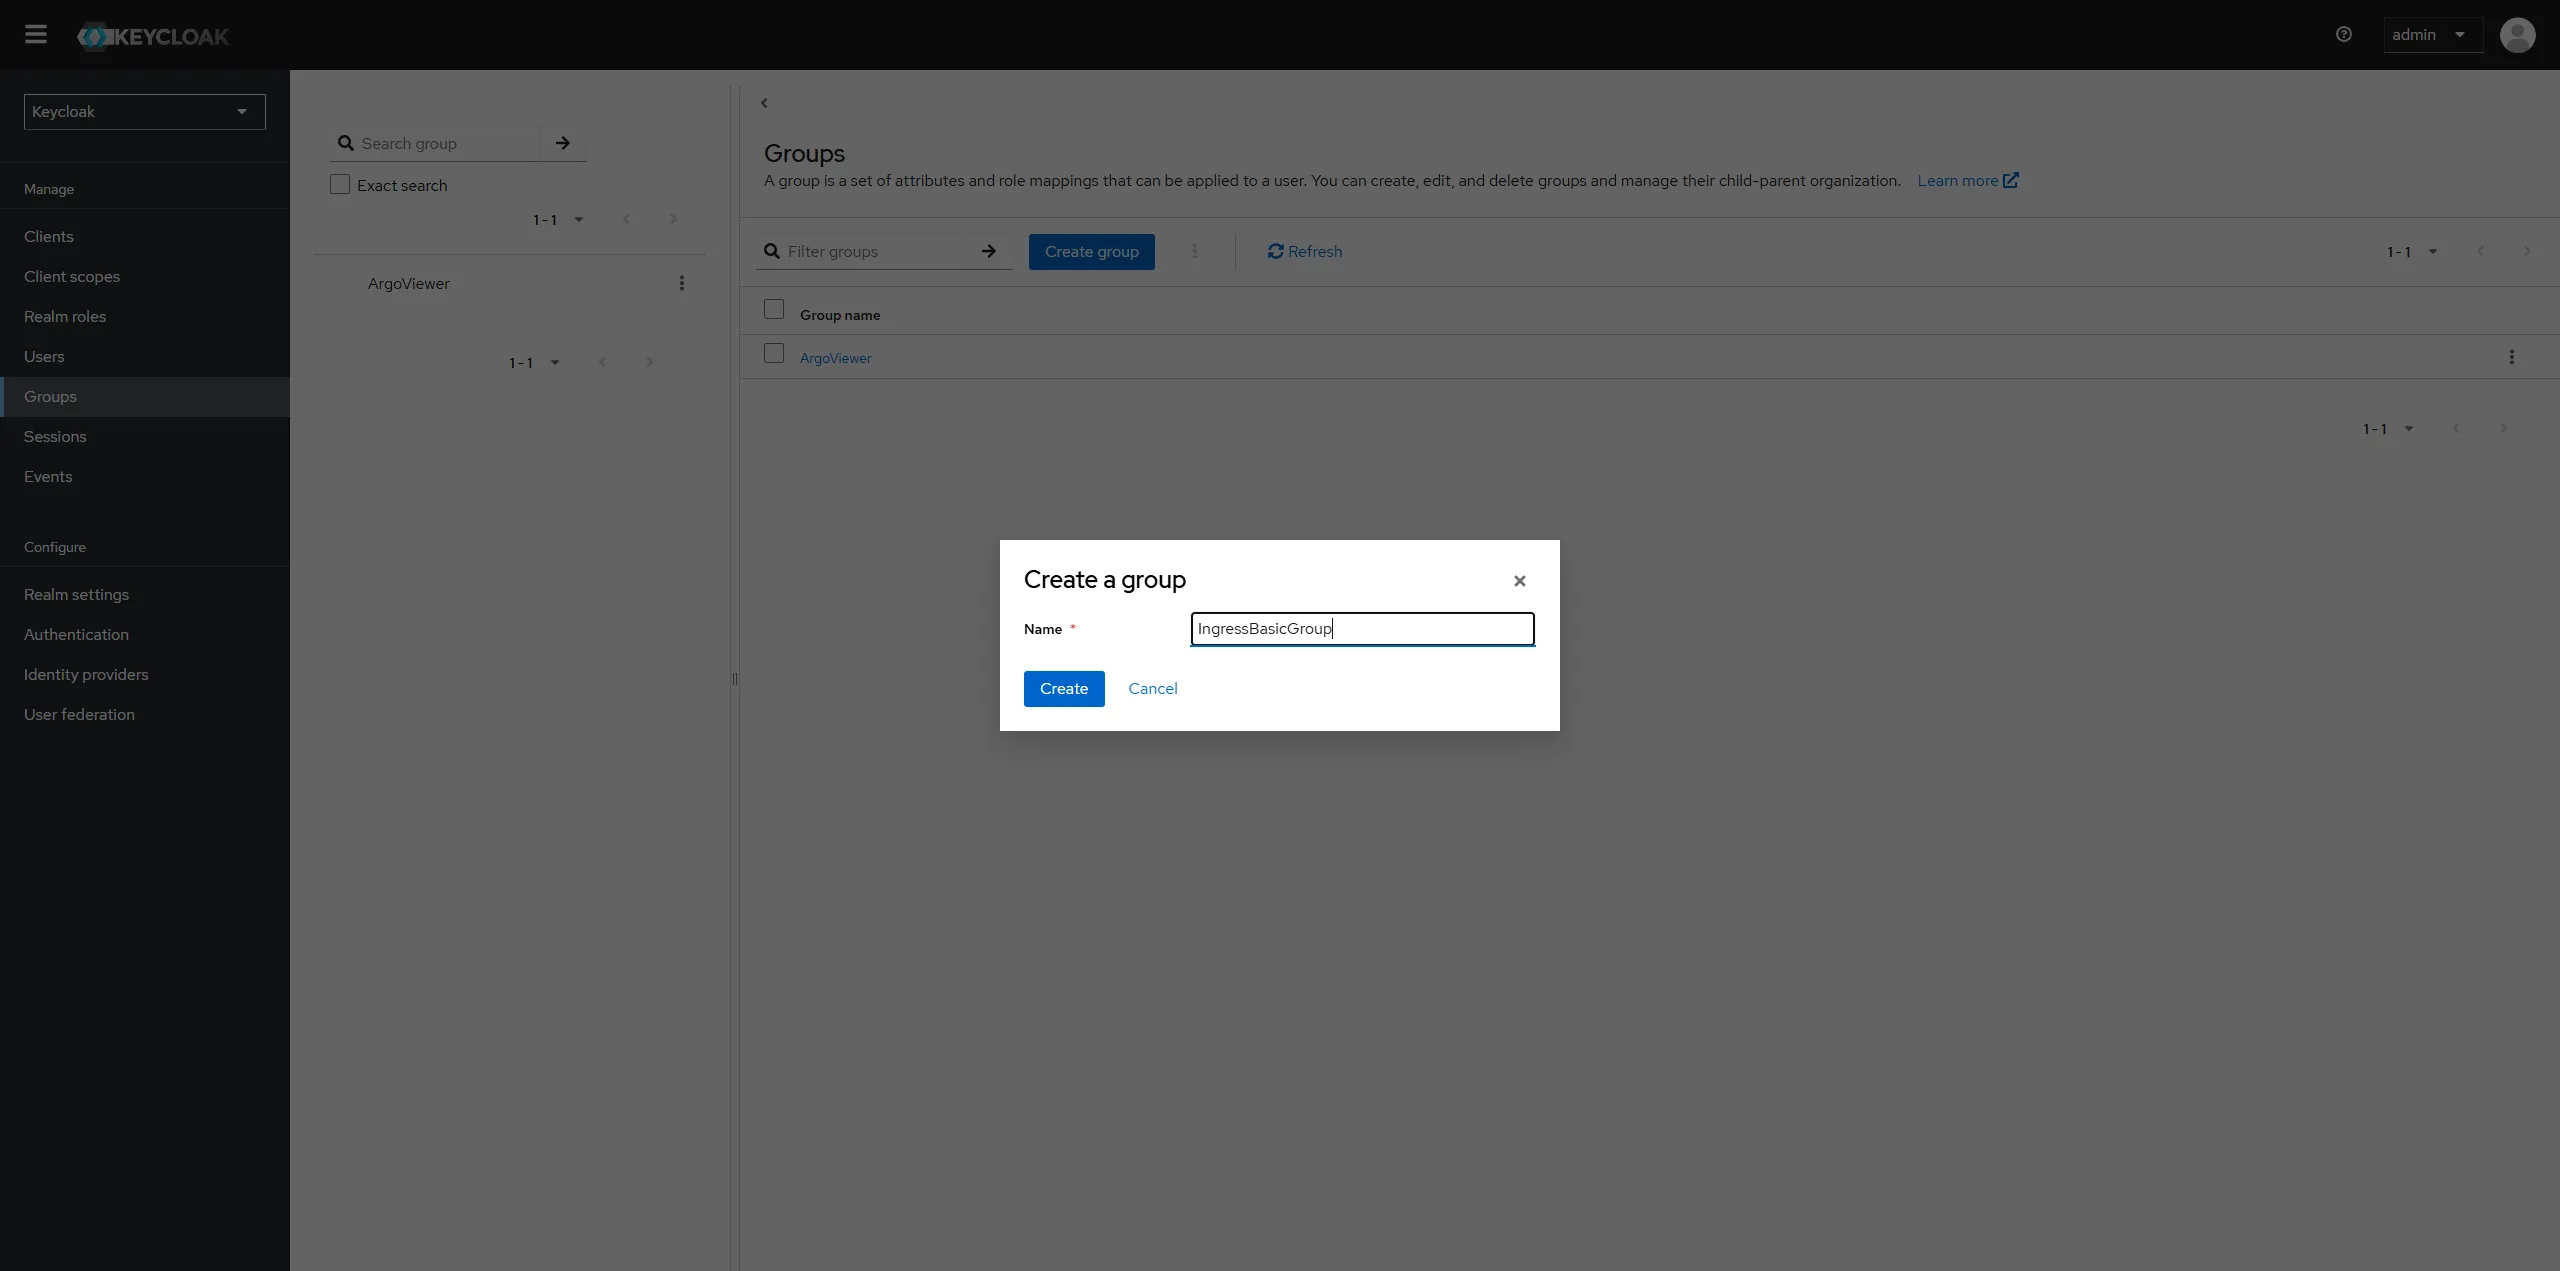Go to the previous page in the table's bottom pagination
The width and height of the screenshot is (2560, 1271).
tap(2456, 428)
